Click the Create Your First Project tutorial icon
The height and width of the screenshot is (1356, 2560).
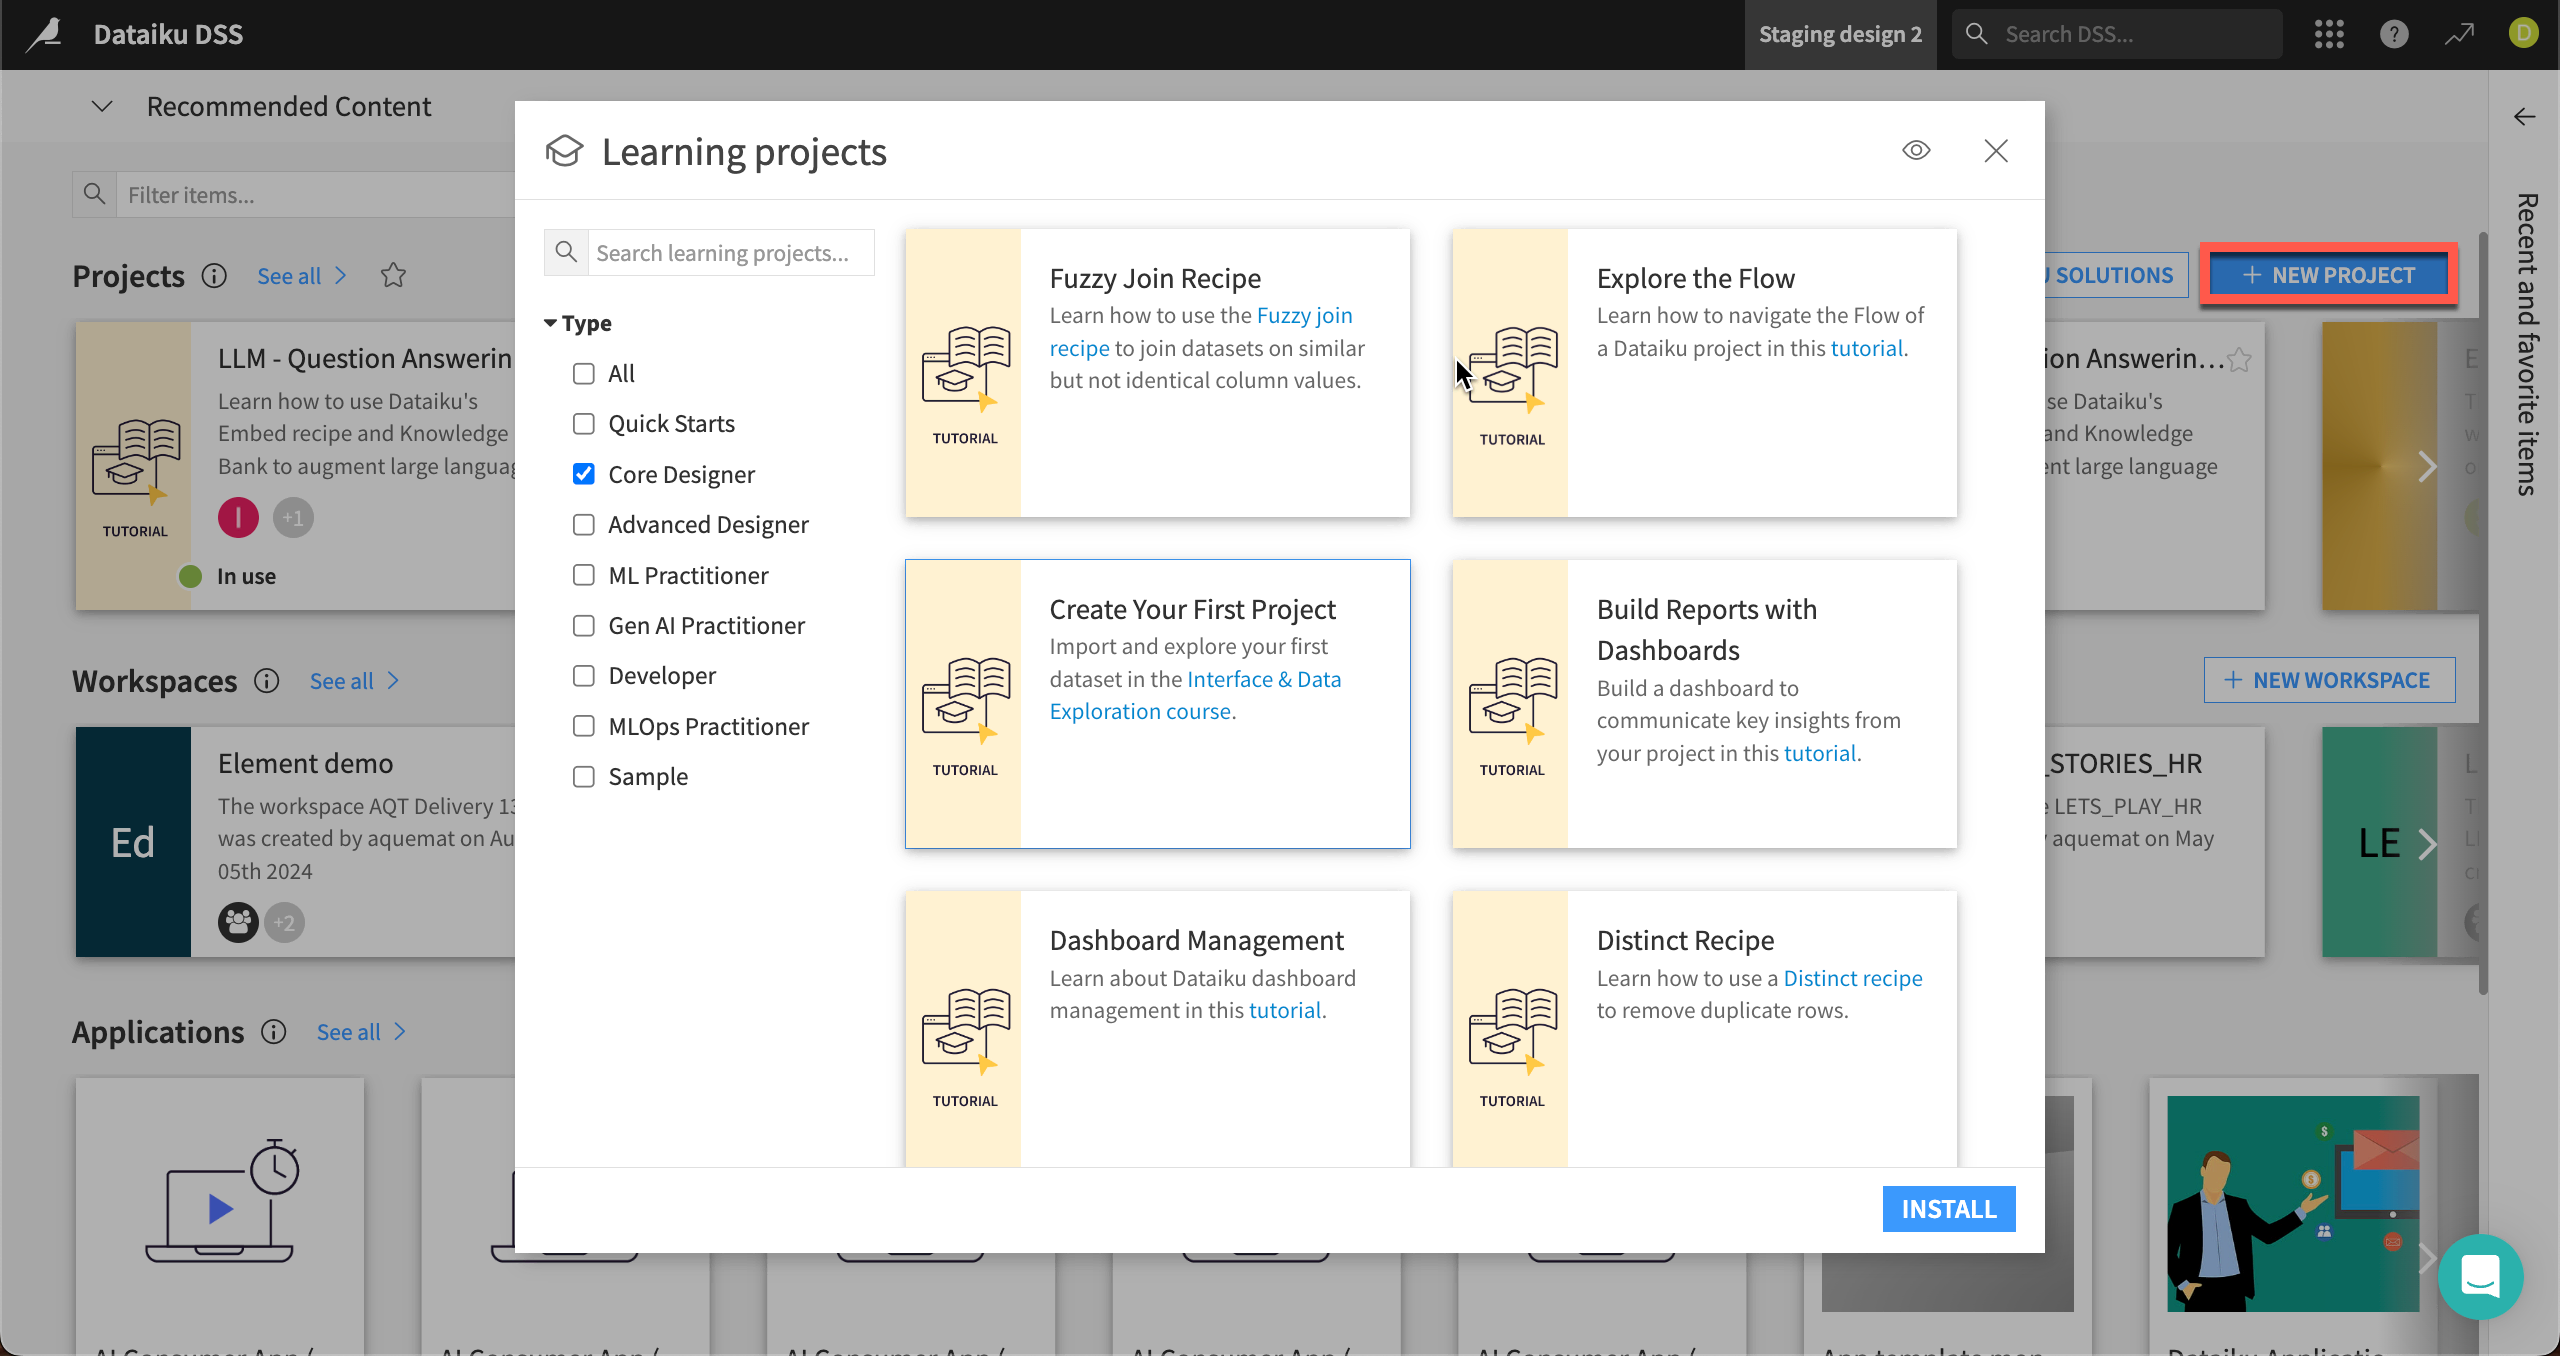point(966,702)
